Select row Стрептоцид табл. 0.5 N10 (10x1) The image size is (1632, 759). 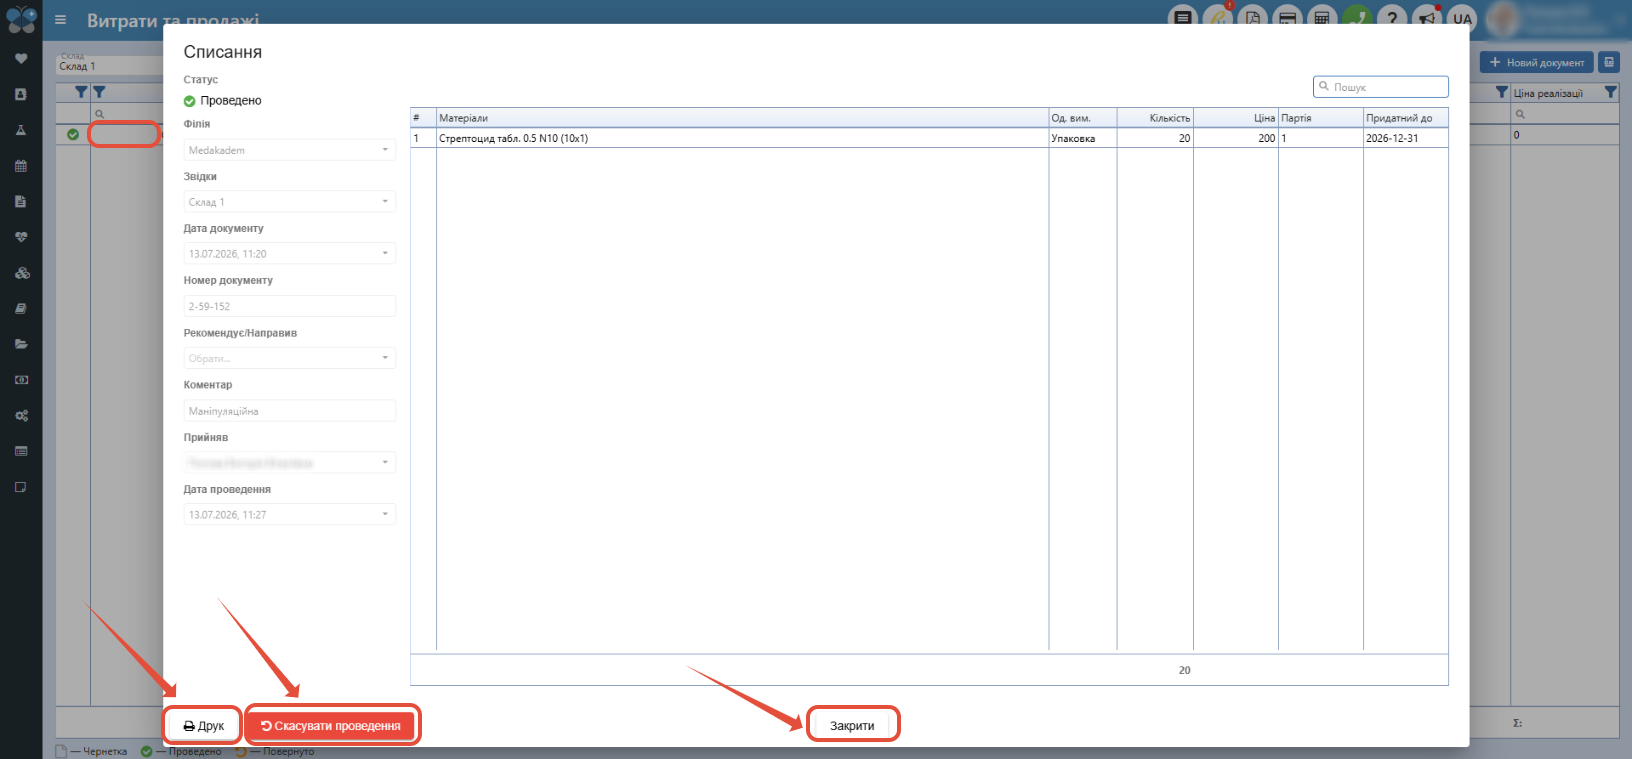[x=929, y=138]
